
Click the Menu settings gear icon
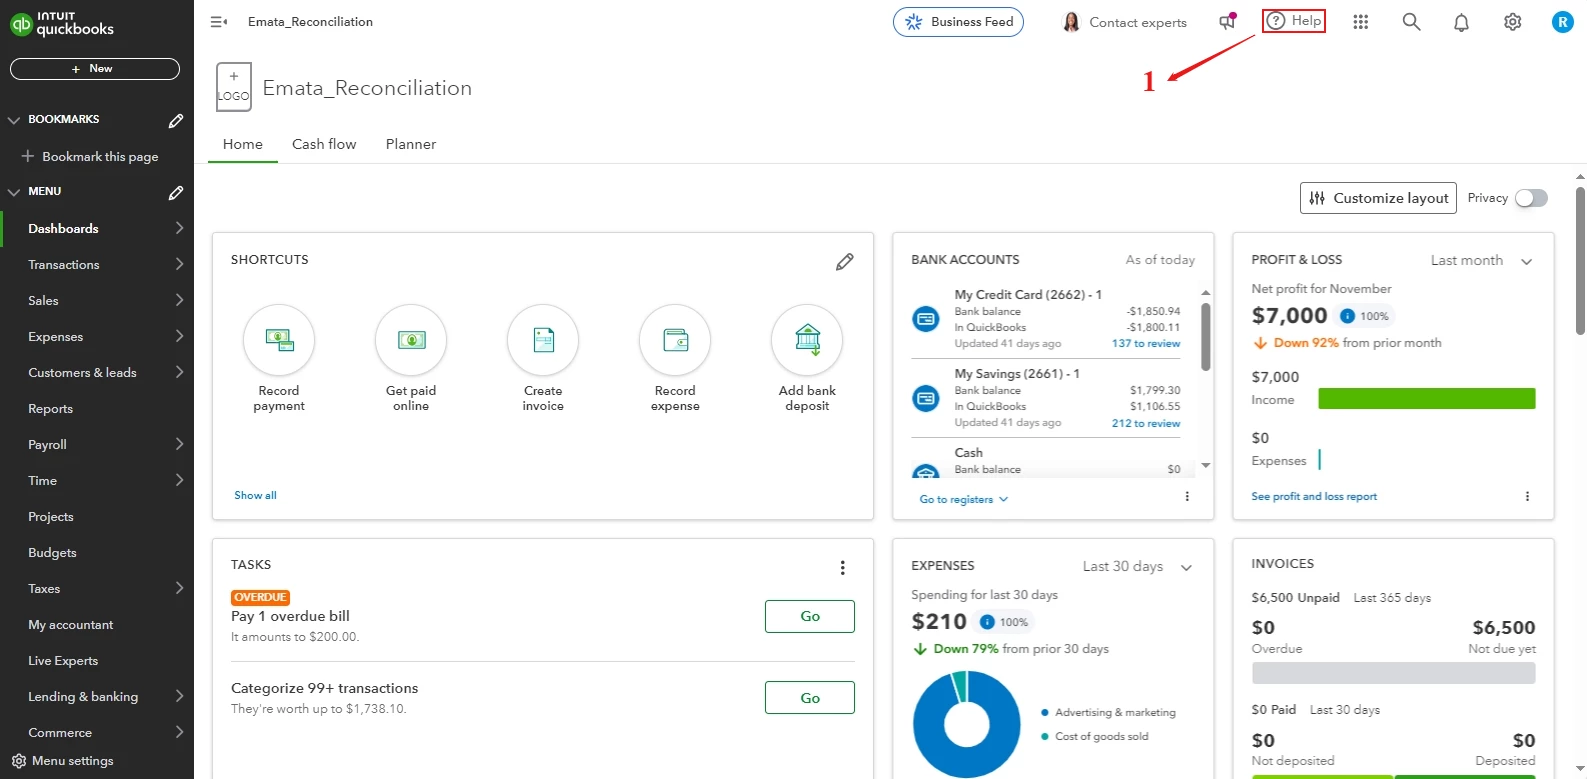pyautogui.click(x=18, y=761)
